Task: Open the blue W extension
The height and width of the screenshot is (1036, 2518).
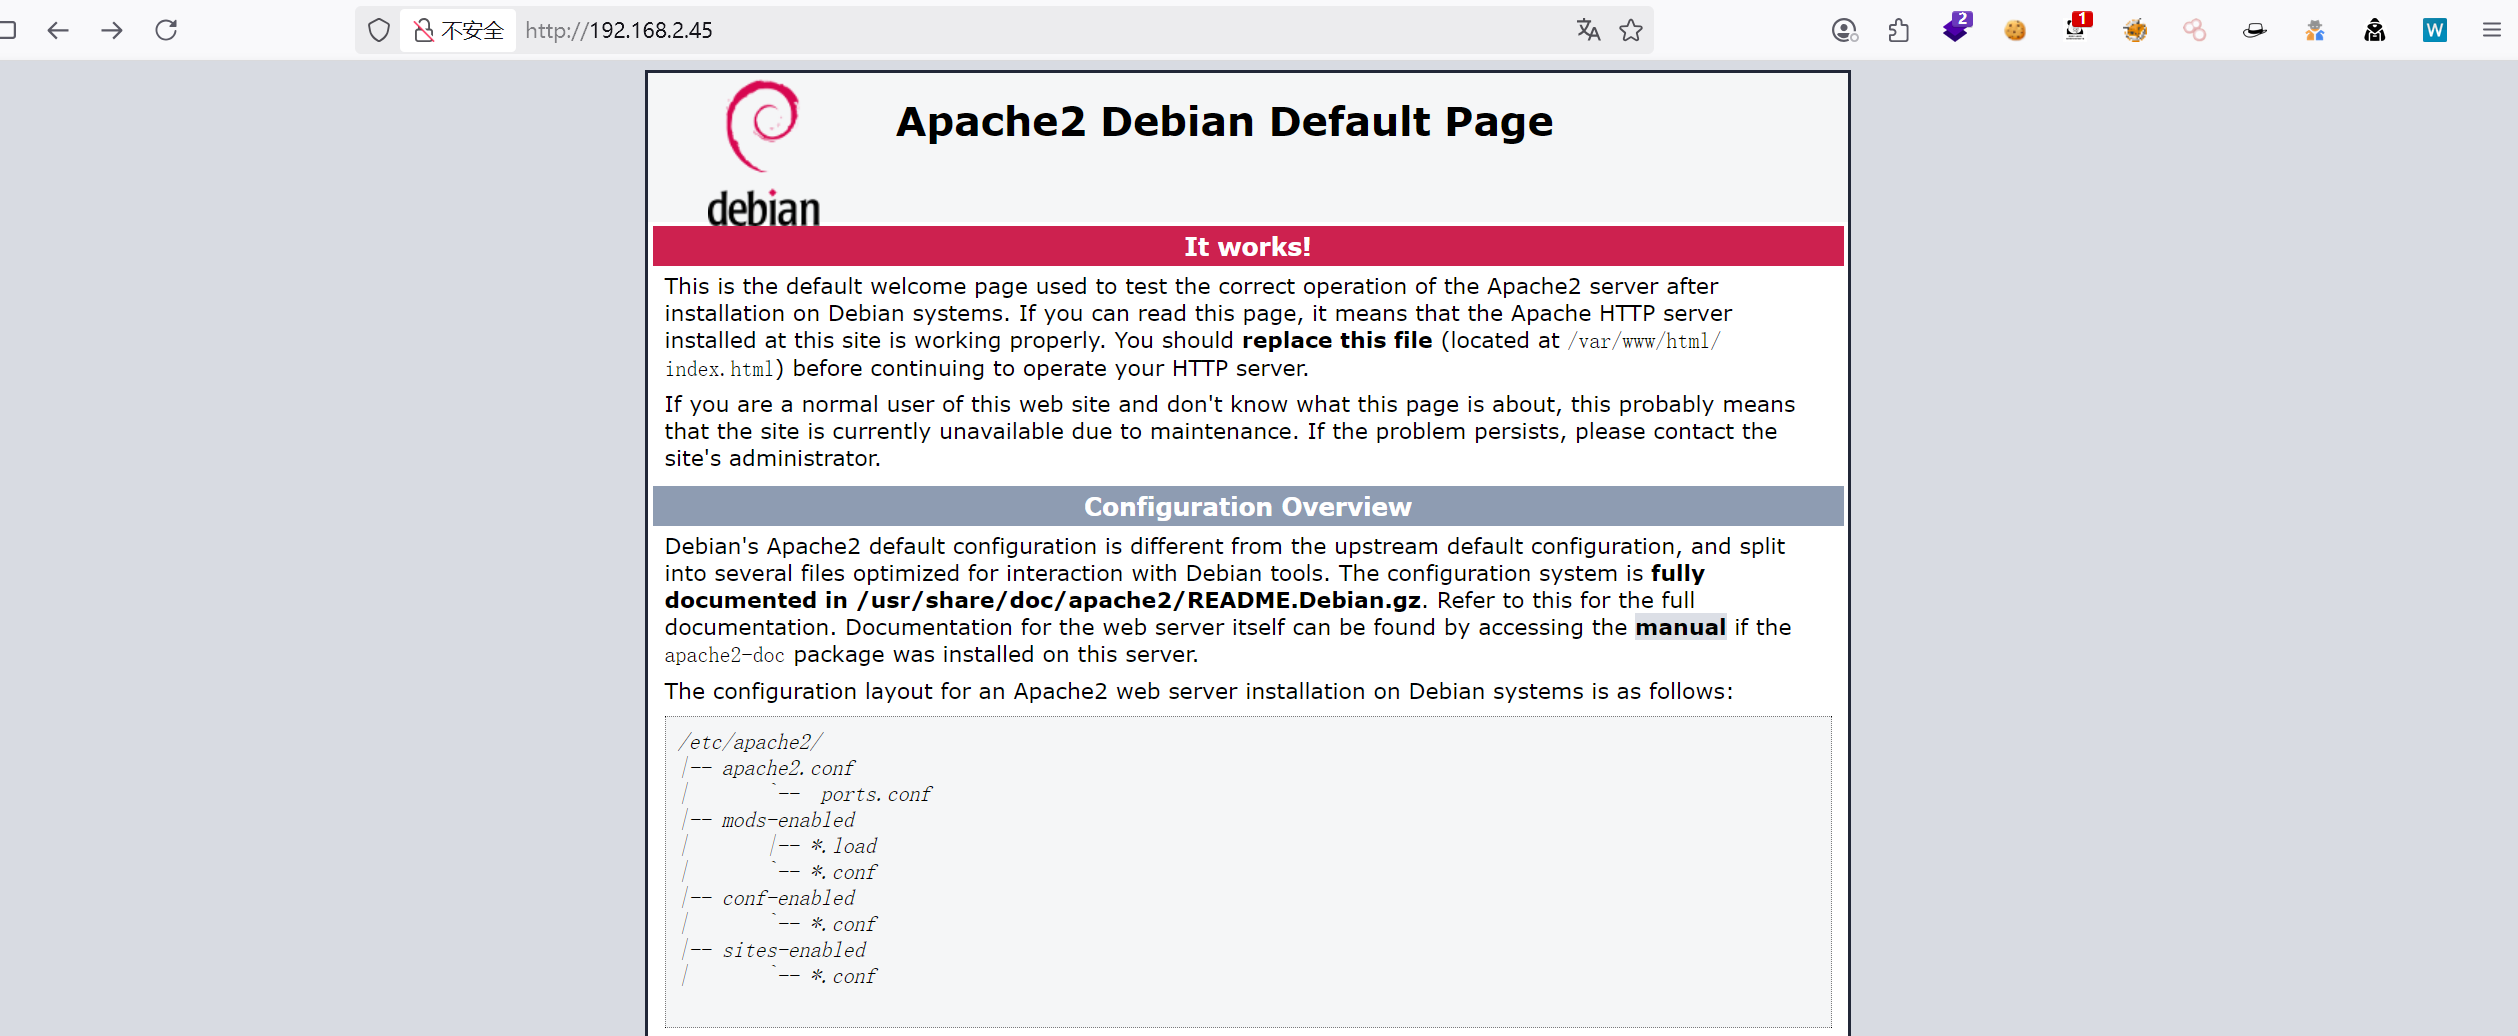Action: (2434, 30)
